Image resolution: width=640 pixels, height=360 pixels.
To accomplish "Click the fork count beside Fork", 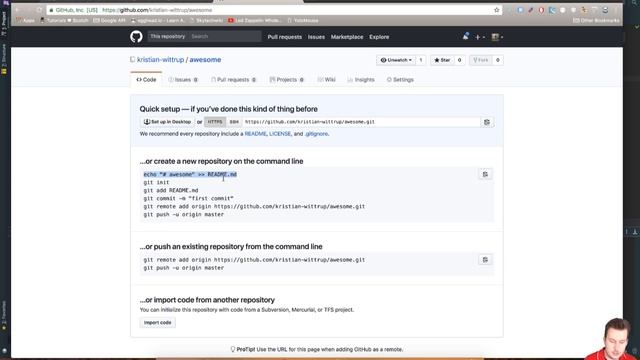I will pyautogui.click(x=498, y=60).
